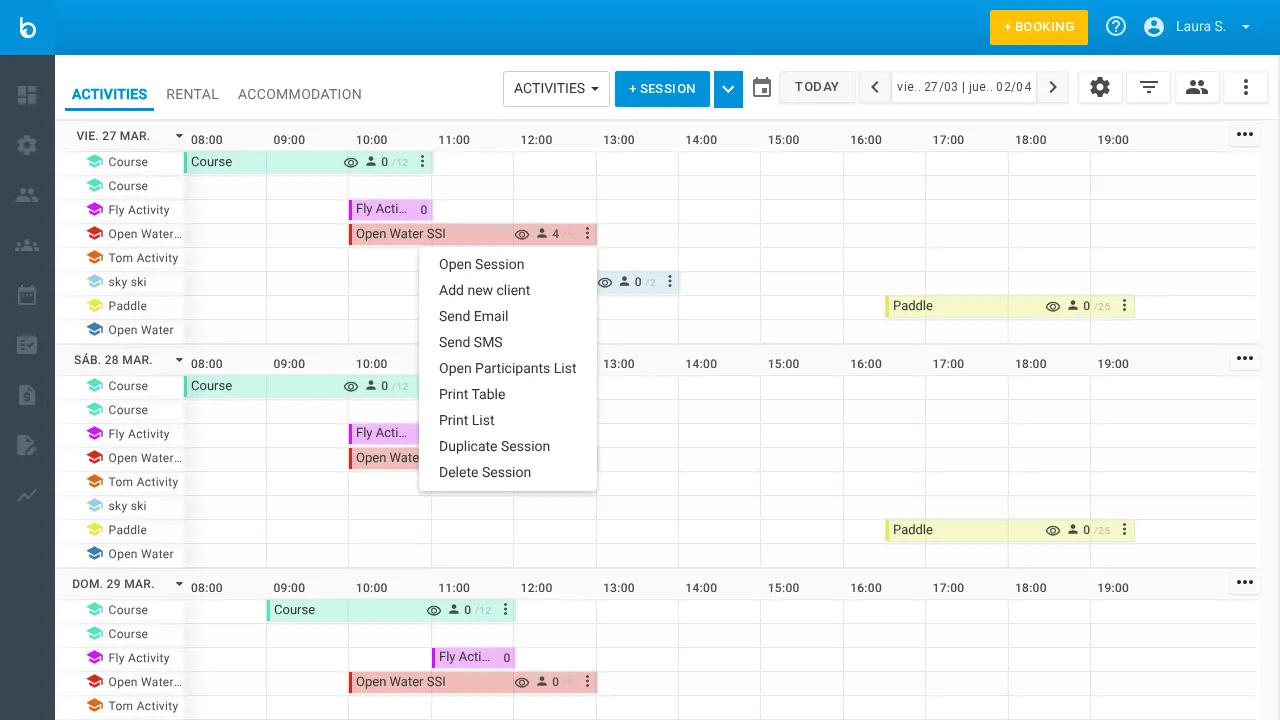Click the filter lines icon
Screen dimensions: 1280x720
1149,88
